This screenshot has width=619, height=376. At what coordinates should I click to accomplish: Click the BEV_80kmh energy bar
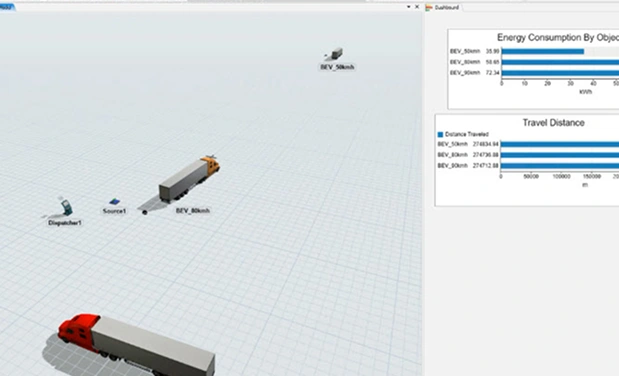(560, 62)
